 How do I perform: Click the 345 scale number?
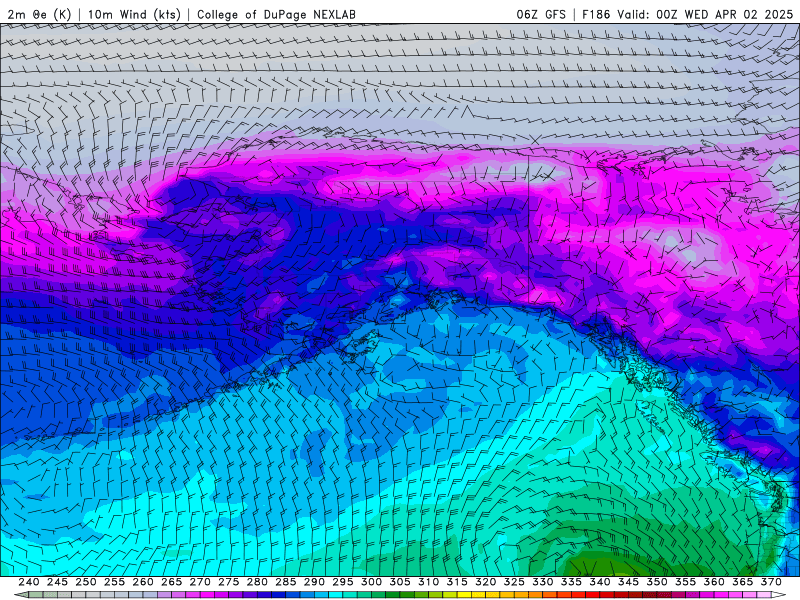click(x=629, y=582)
